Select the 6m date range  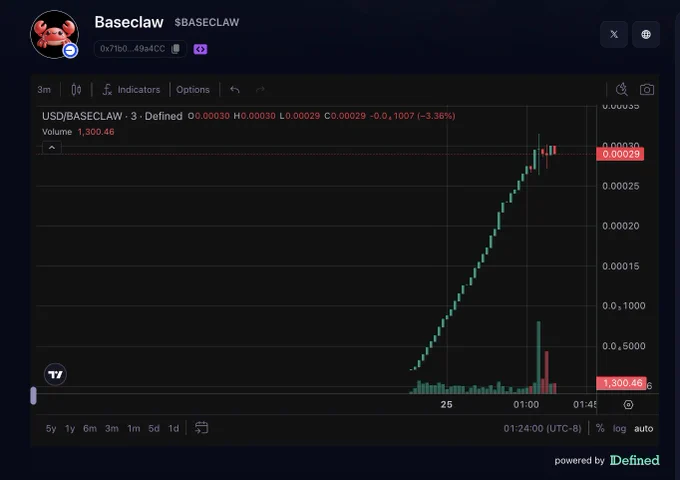[90, 428]
